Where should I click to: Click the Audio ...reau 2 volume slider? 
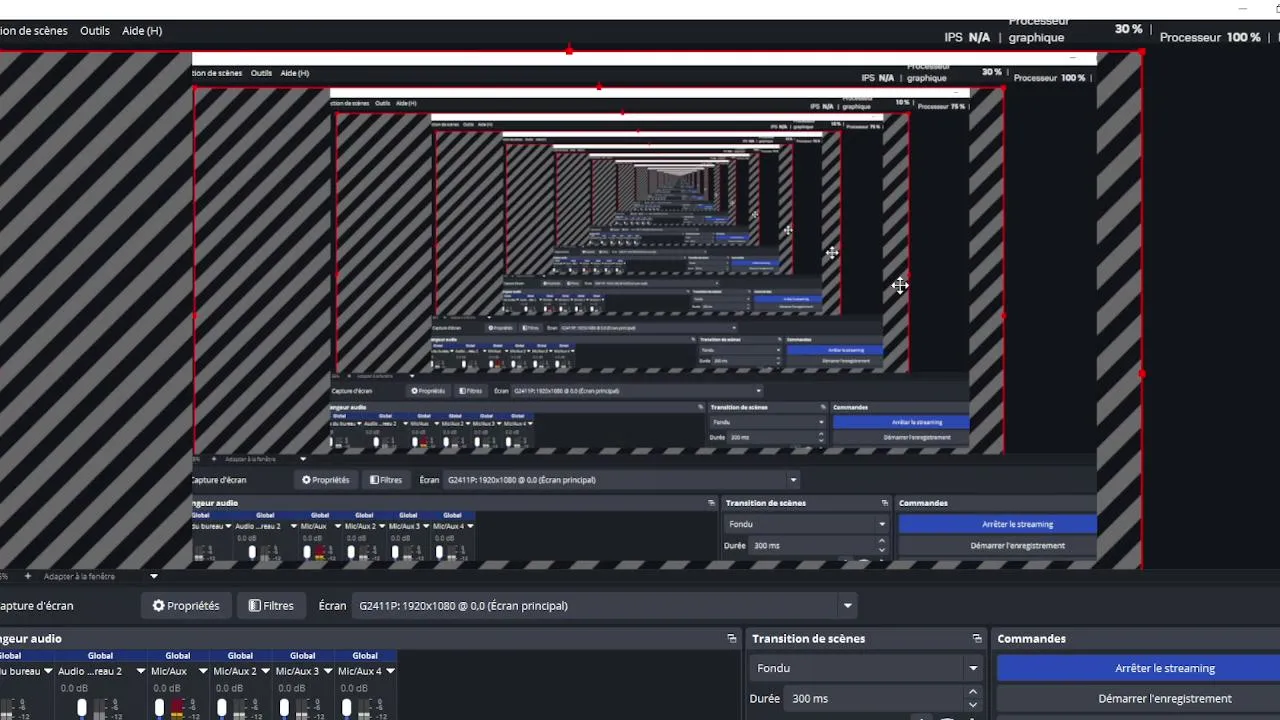(82, 708)
